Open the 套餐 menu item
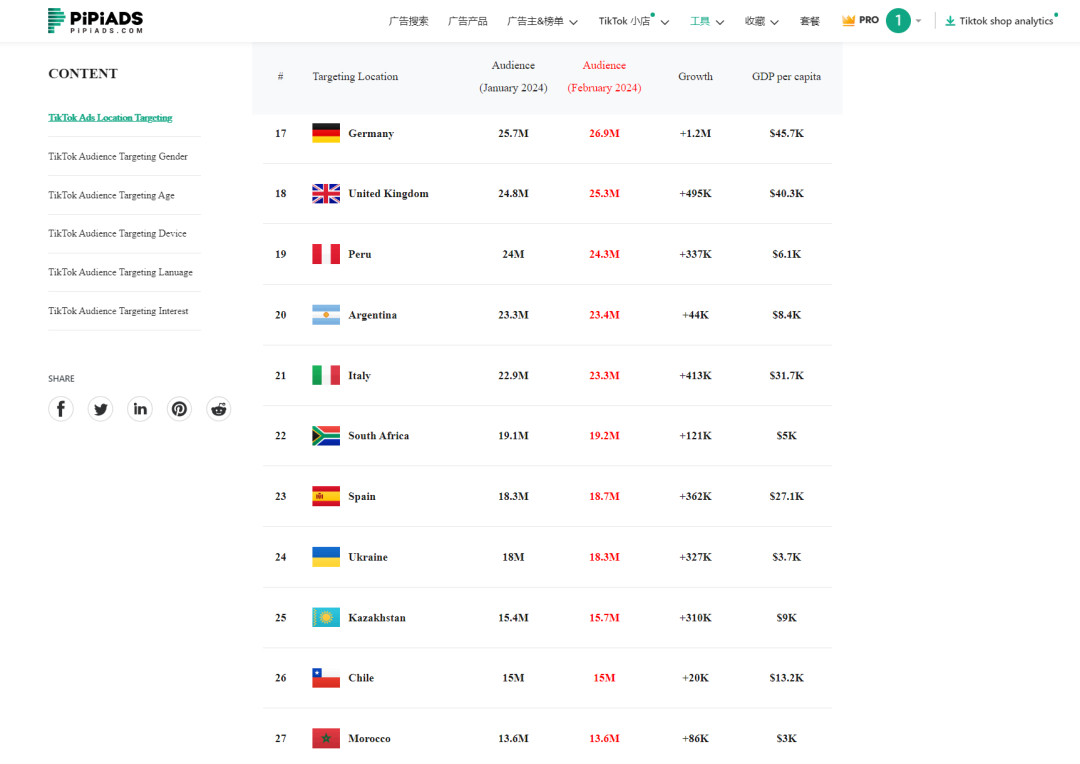Image resolution: width=1080 pixels, height=764 pixels. (x=809, y=21)
